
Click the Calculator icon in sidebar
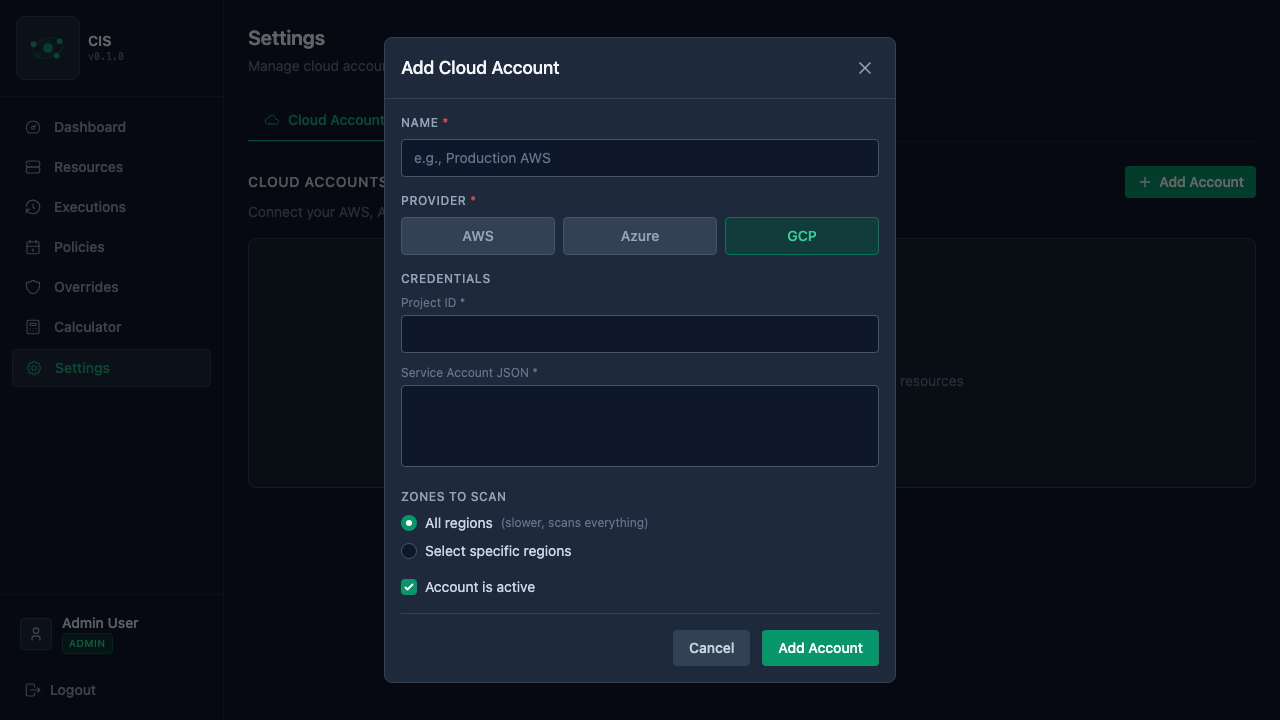[33, 327]
